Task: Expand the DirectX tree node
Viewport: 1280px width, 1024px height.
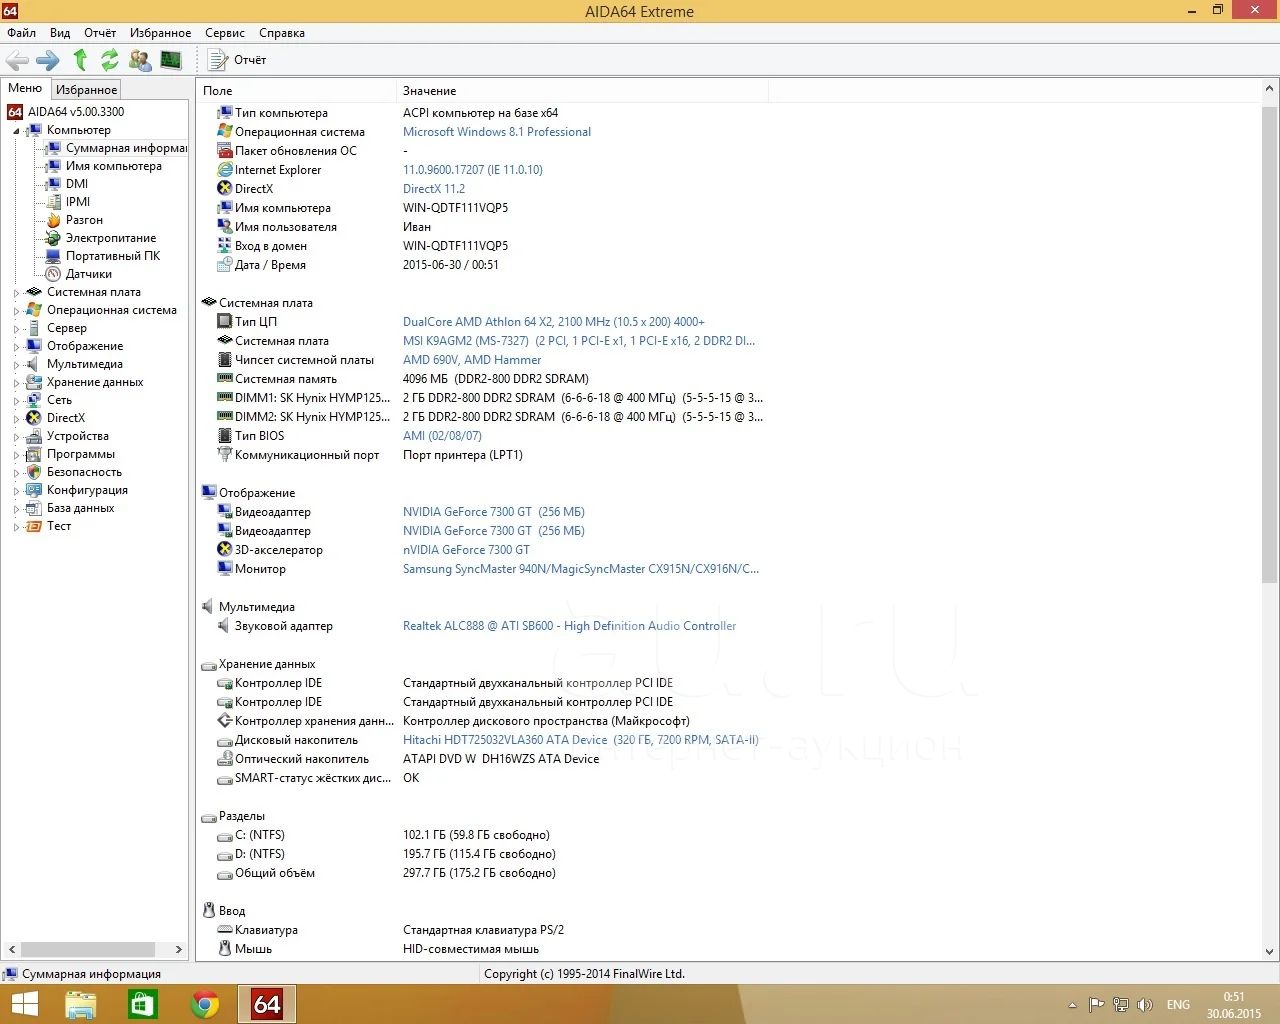Action: [x=16, y=419]
